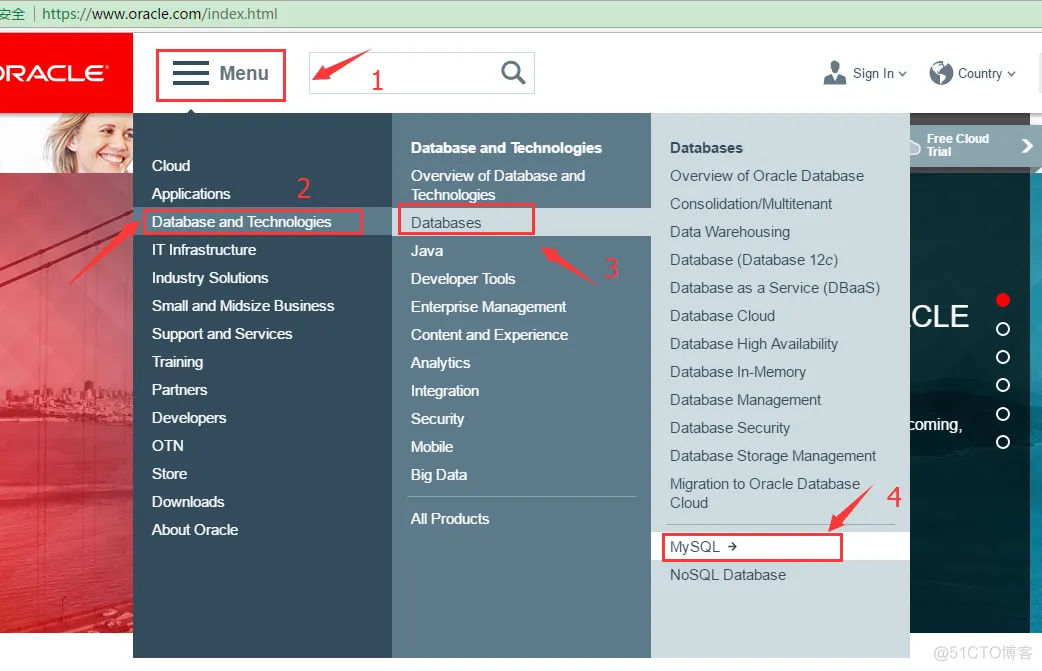
Task: Select the sixth carousel dot
Action: (1003, 442)
